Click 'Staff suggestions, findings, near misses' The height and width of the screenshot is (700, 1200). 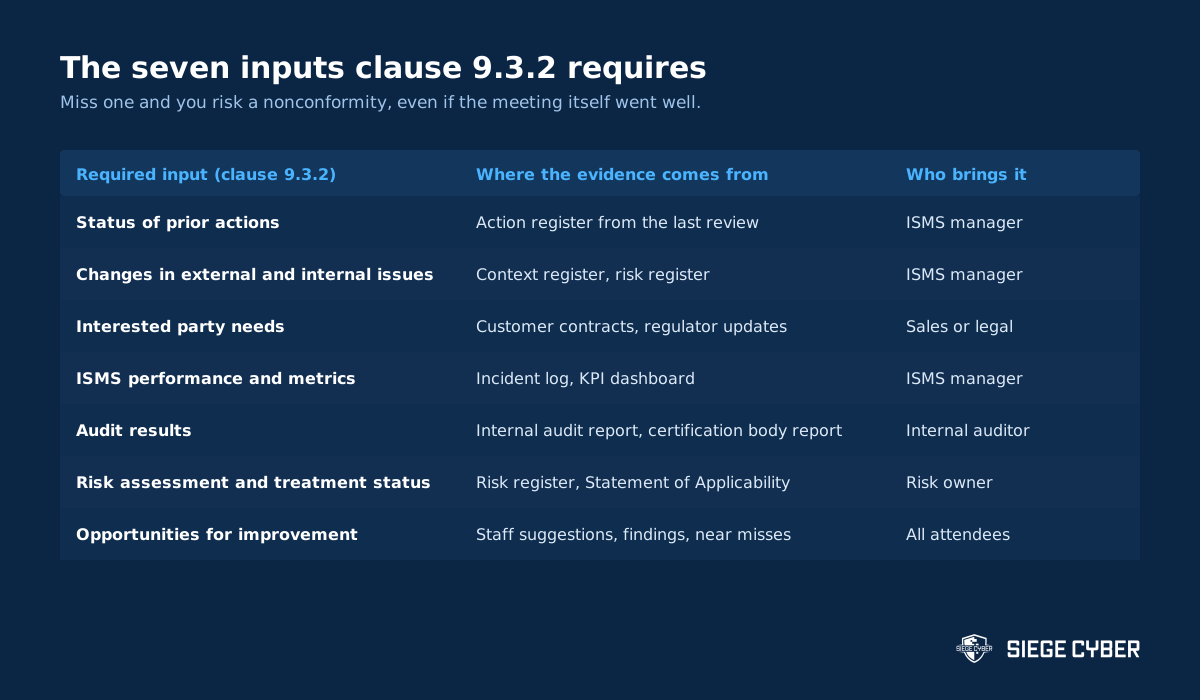click(633, 534)
